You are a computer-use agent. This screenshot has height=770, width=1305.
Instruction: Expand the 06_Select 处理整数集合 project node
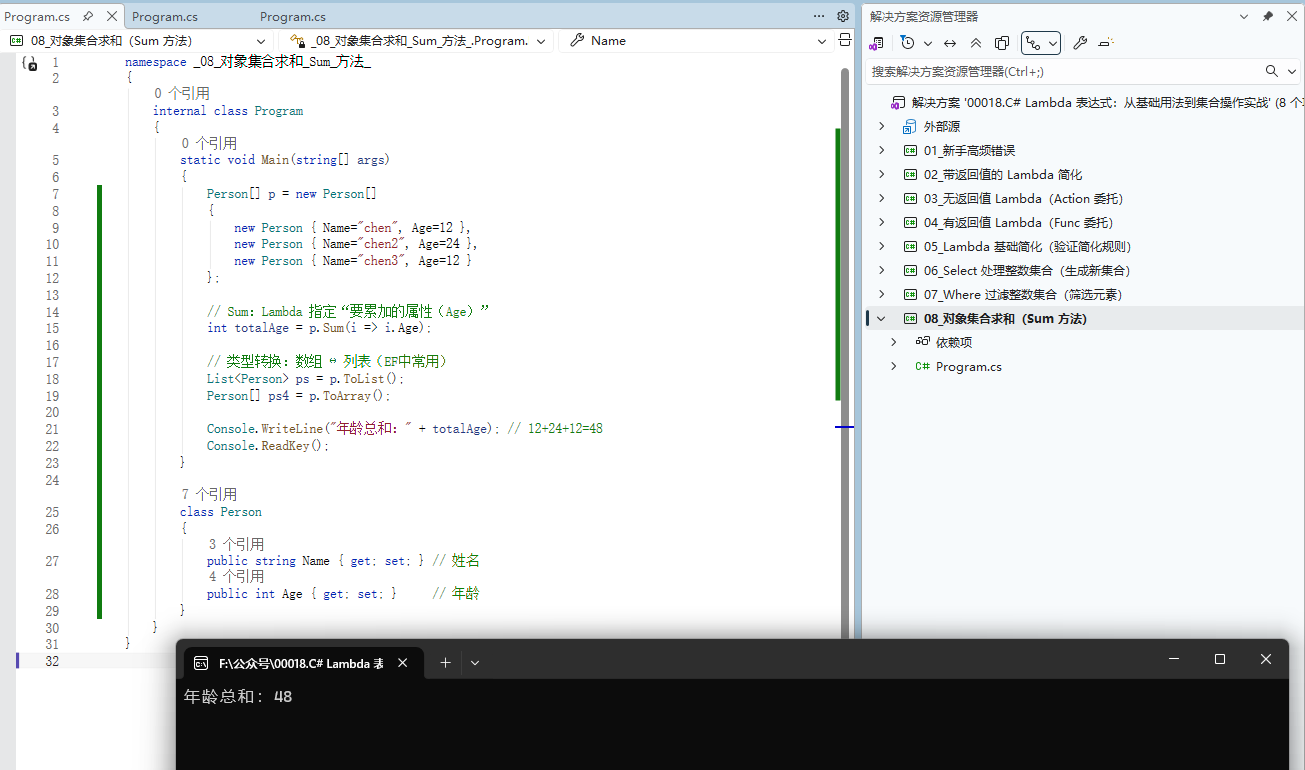[881, 270]
